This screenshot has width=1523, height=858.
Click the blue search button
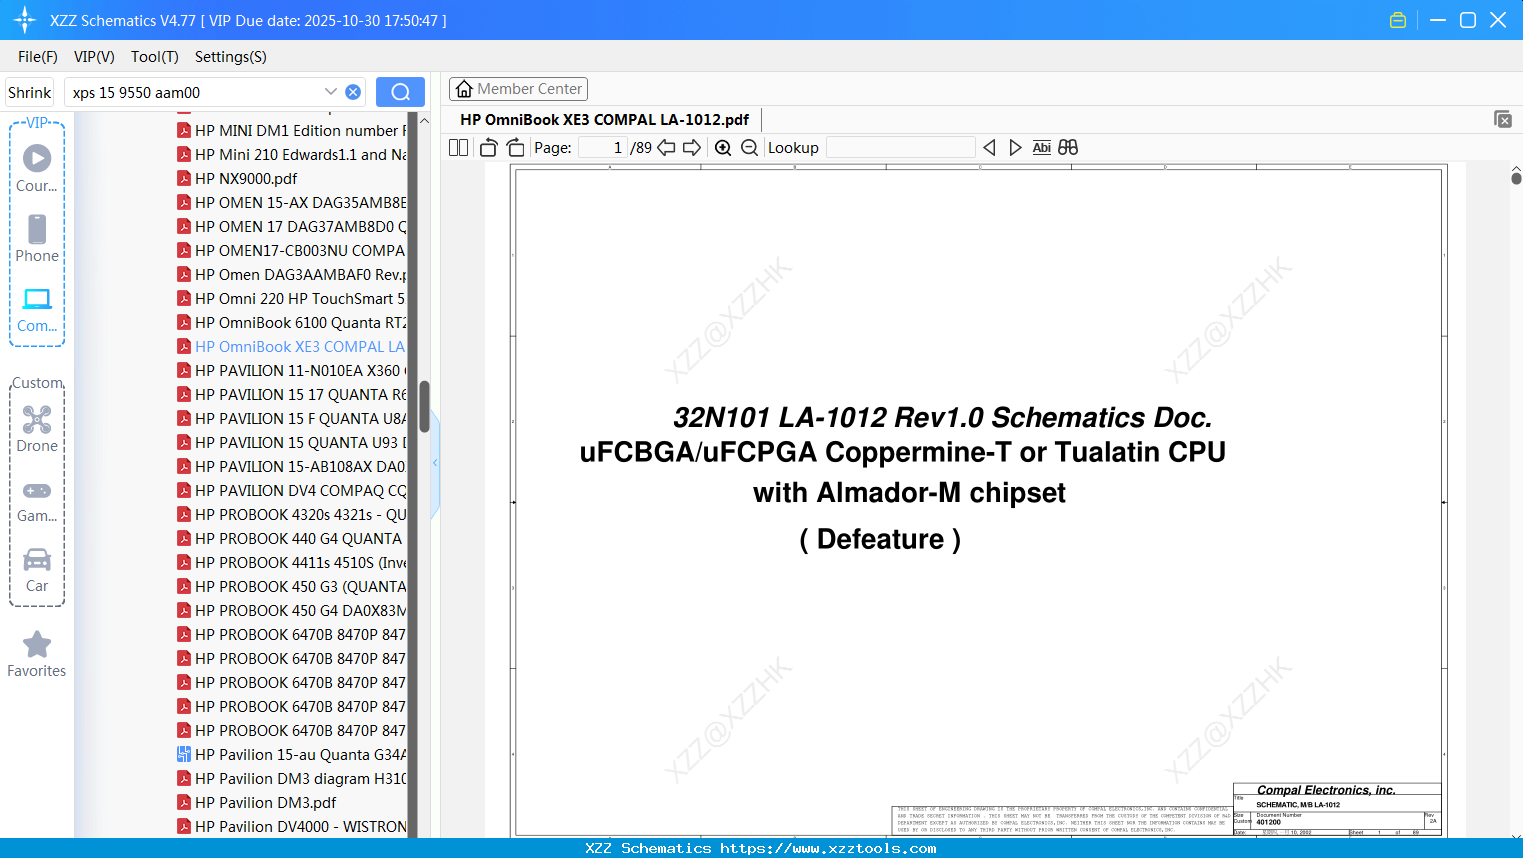[400, 92]
